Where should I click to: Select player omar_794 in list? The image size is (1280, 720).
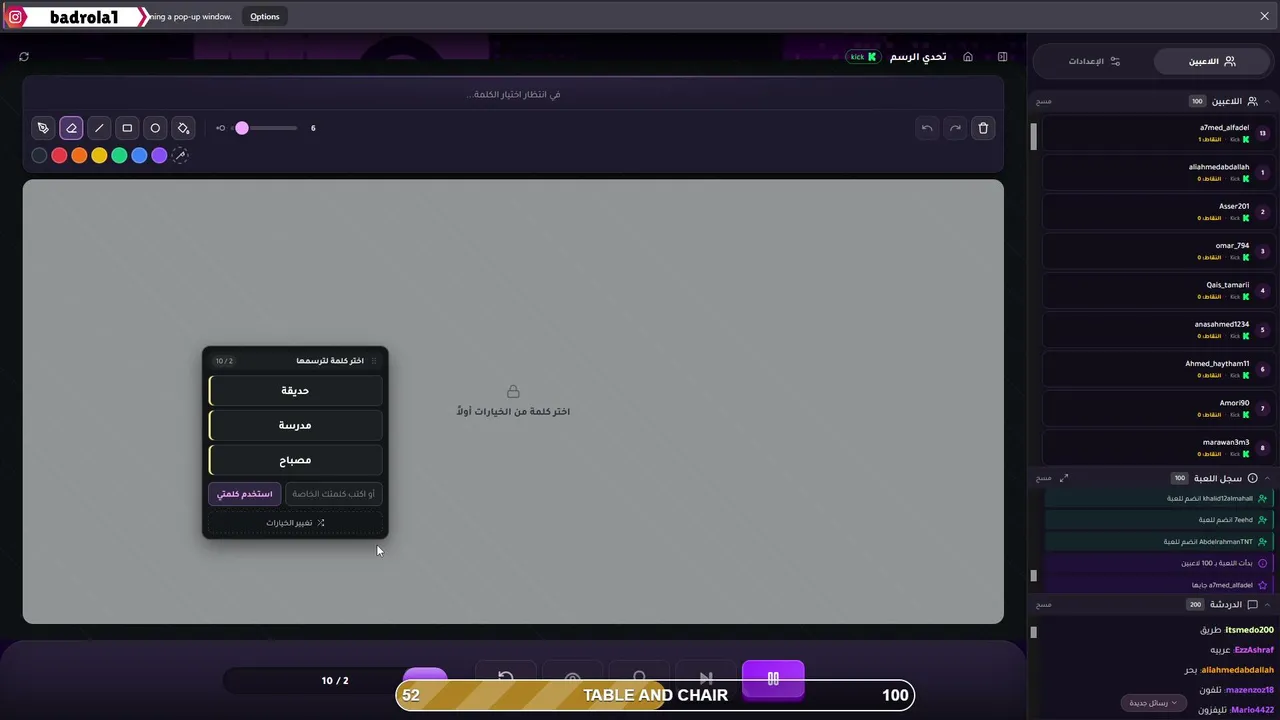(x=1157, y=251)
